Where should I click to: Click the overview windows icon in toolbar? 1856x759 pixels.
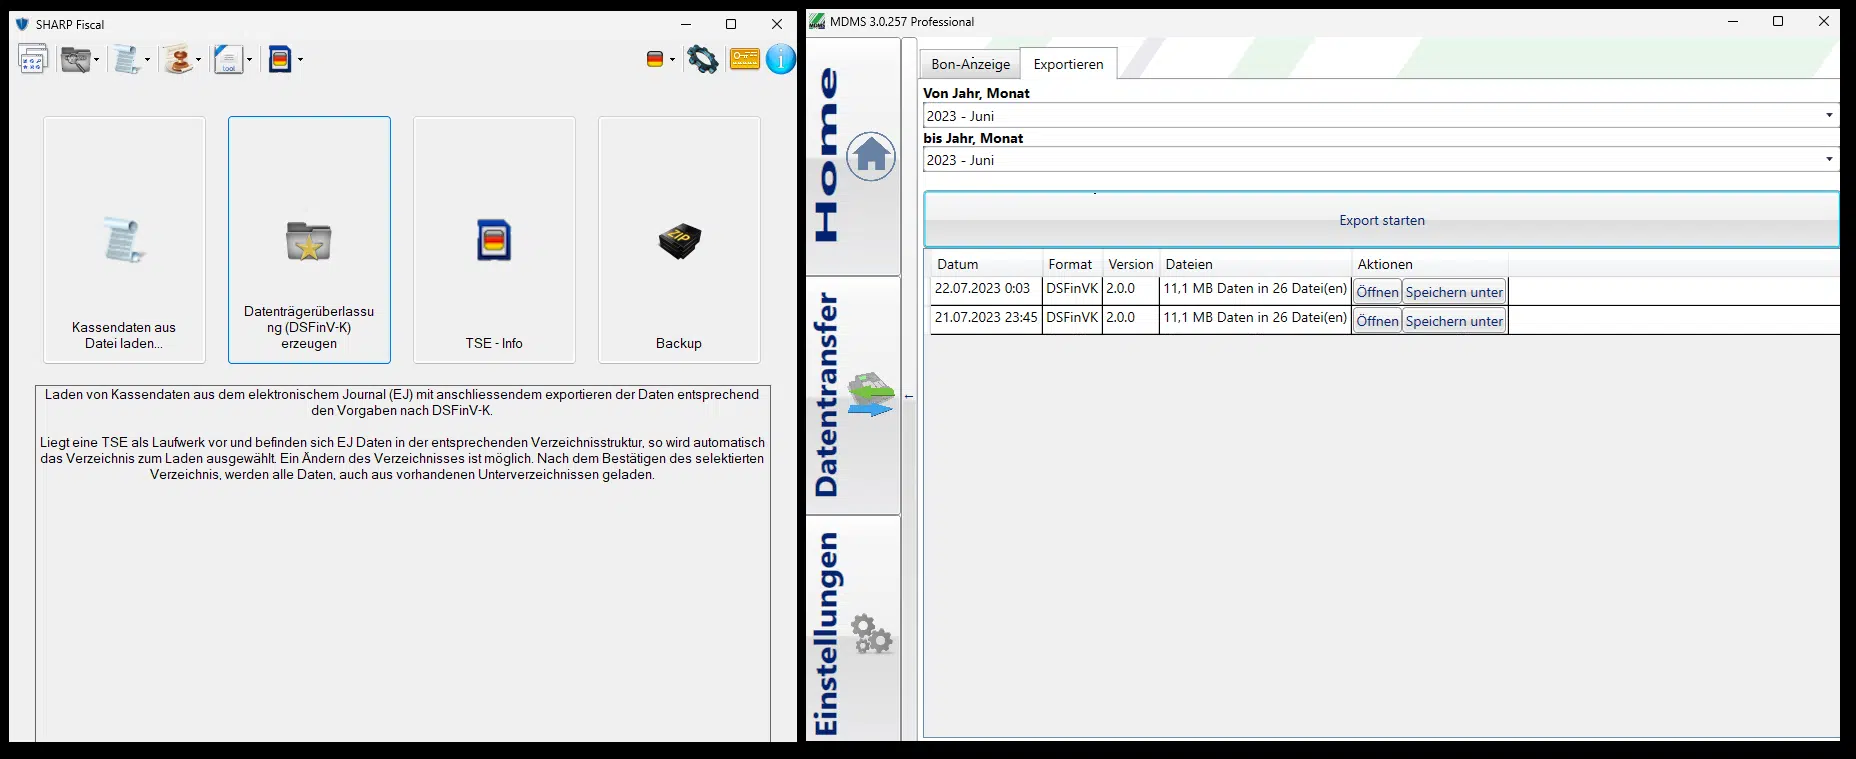33,59
